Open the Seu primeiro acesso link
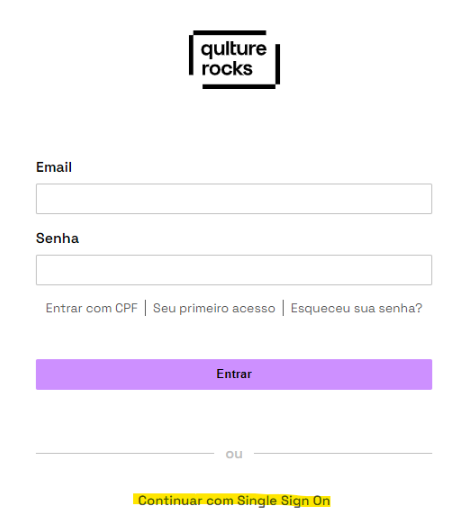470x519 pixels. pos(214,308)
